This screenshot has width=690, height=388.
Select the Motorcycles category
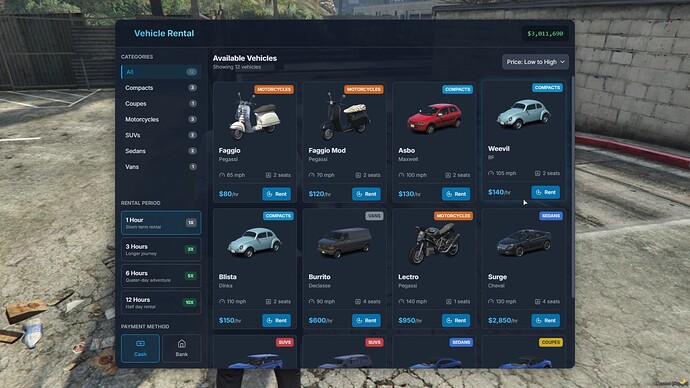tap(161, 119)
